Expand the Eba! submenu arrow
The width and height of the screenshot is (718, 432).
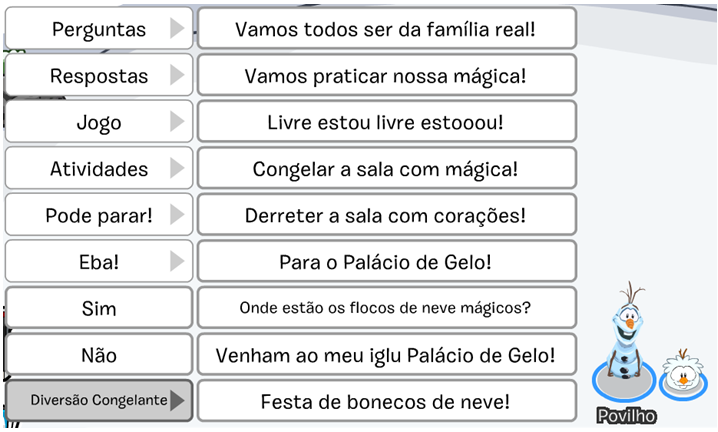click(177, 262)
